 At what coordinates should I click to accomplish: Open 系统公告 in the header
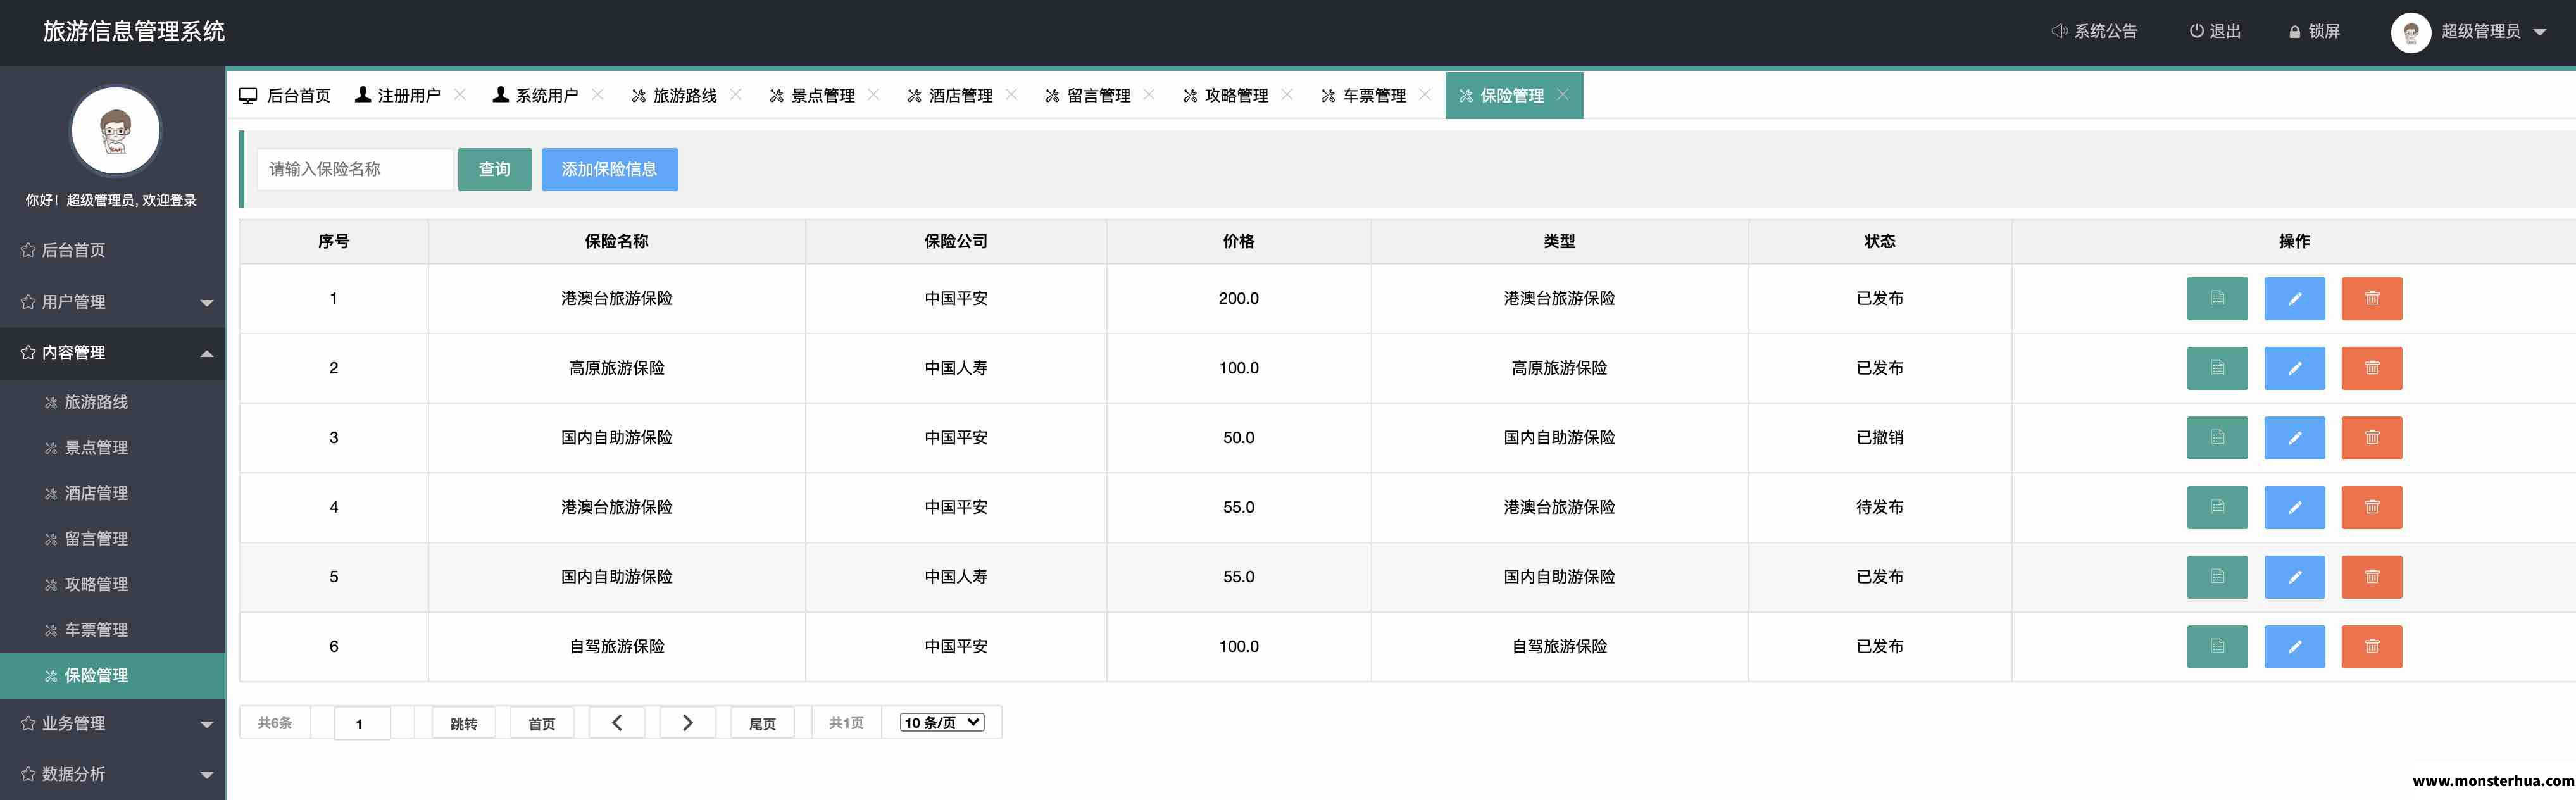(x=2094, y=31)
